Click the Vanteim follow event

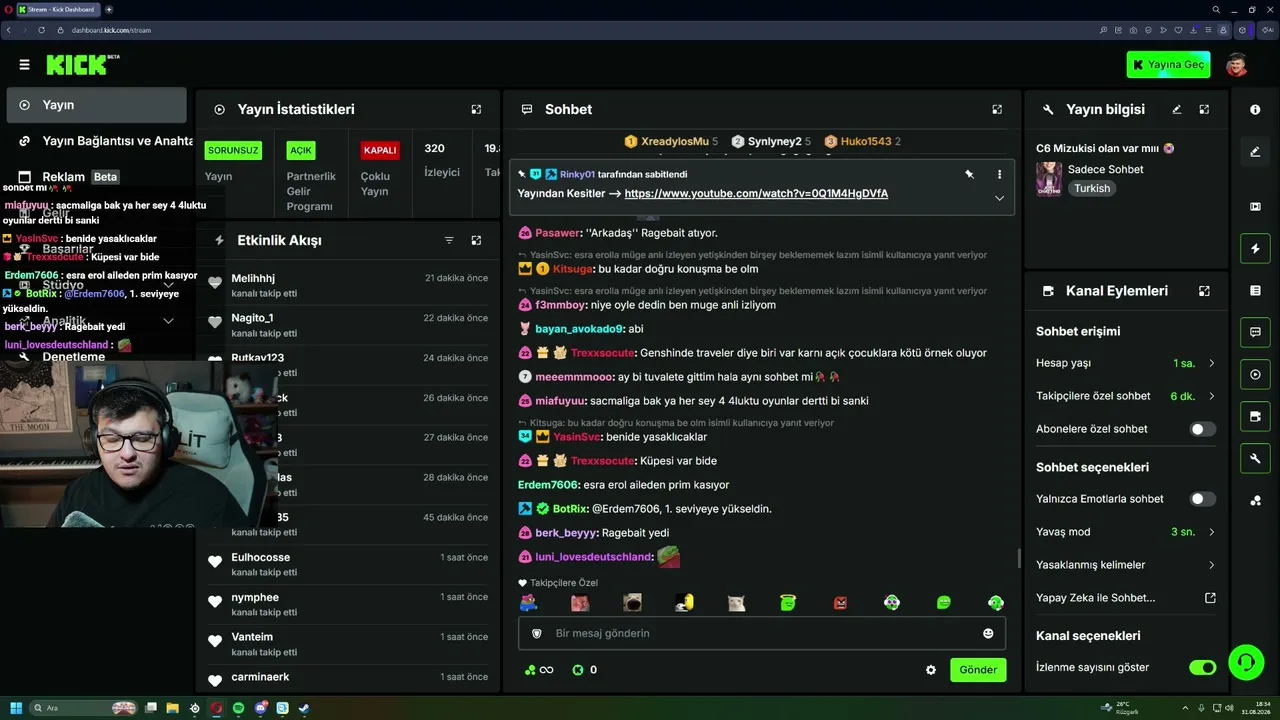coord(348,645)
